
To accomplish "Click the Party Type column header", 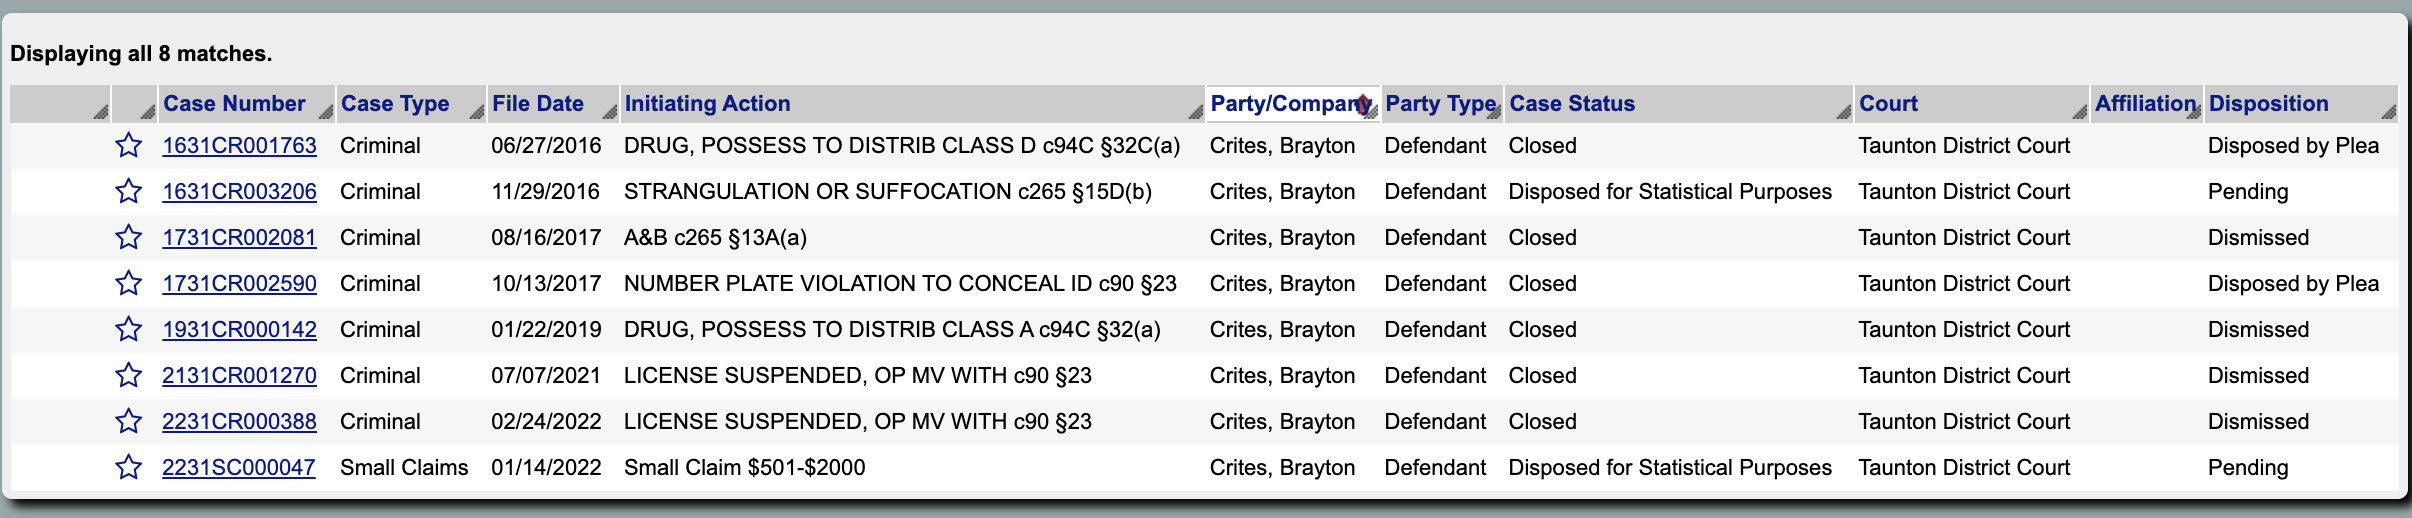I will [x=1440, y=104].
